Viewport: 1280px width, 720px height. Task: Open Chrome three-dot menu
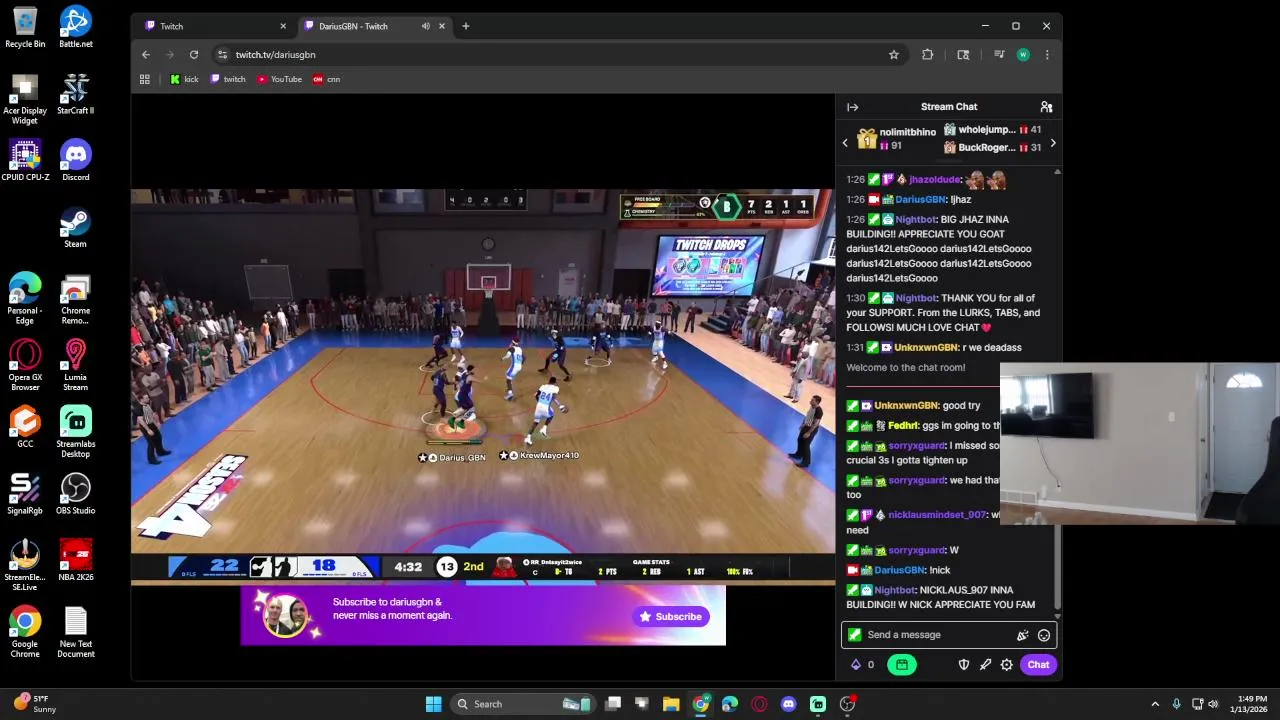1047,55
